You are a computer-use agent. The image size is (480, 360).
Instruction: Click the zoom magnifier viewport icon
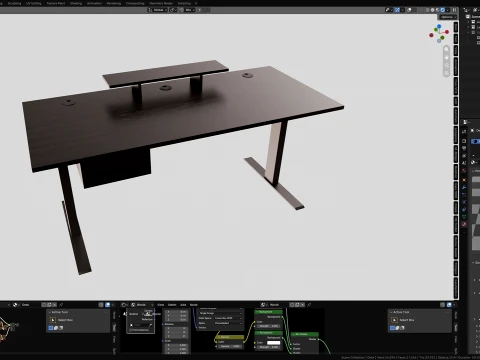click(446, 49)
